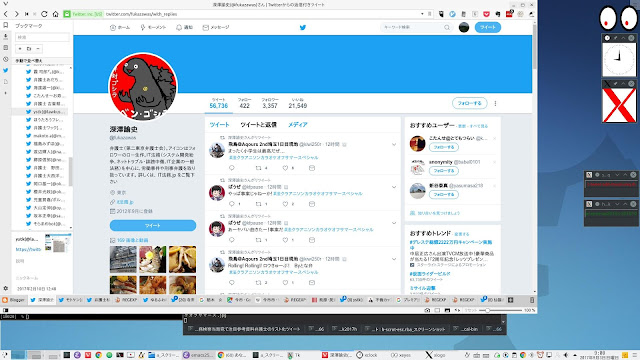Image resolution: width=640 pixels, height=360 pixels.
Task: Open more options dots beside follow button
Action: coord(495,103)
